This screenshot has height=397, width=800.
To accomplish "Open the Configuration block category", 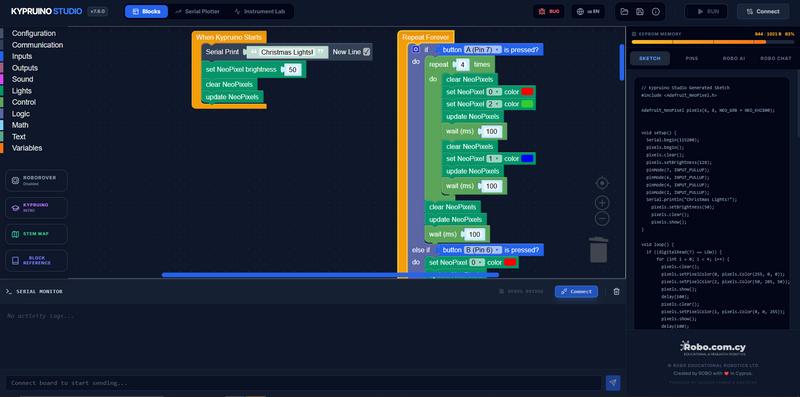I will click(x=34, y=33).
